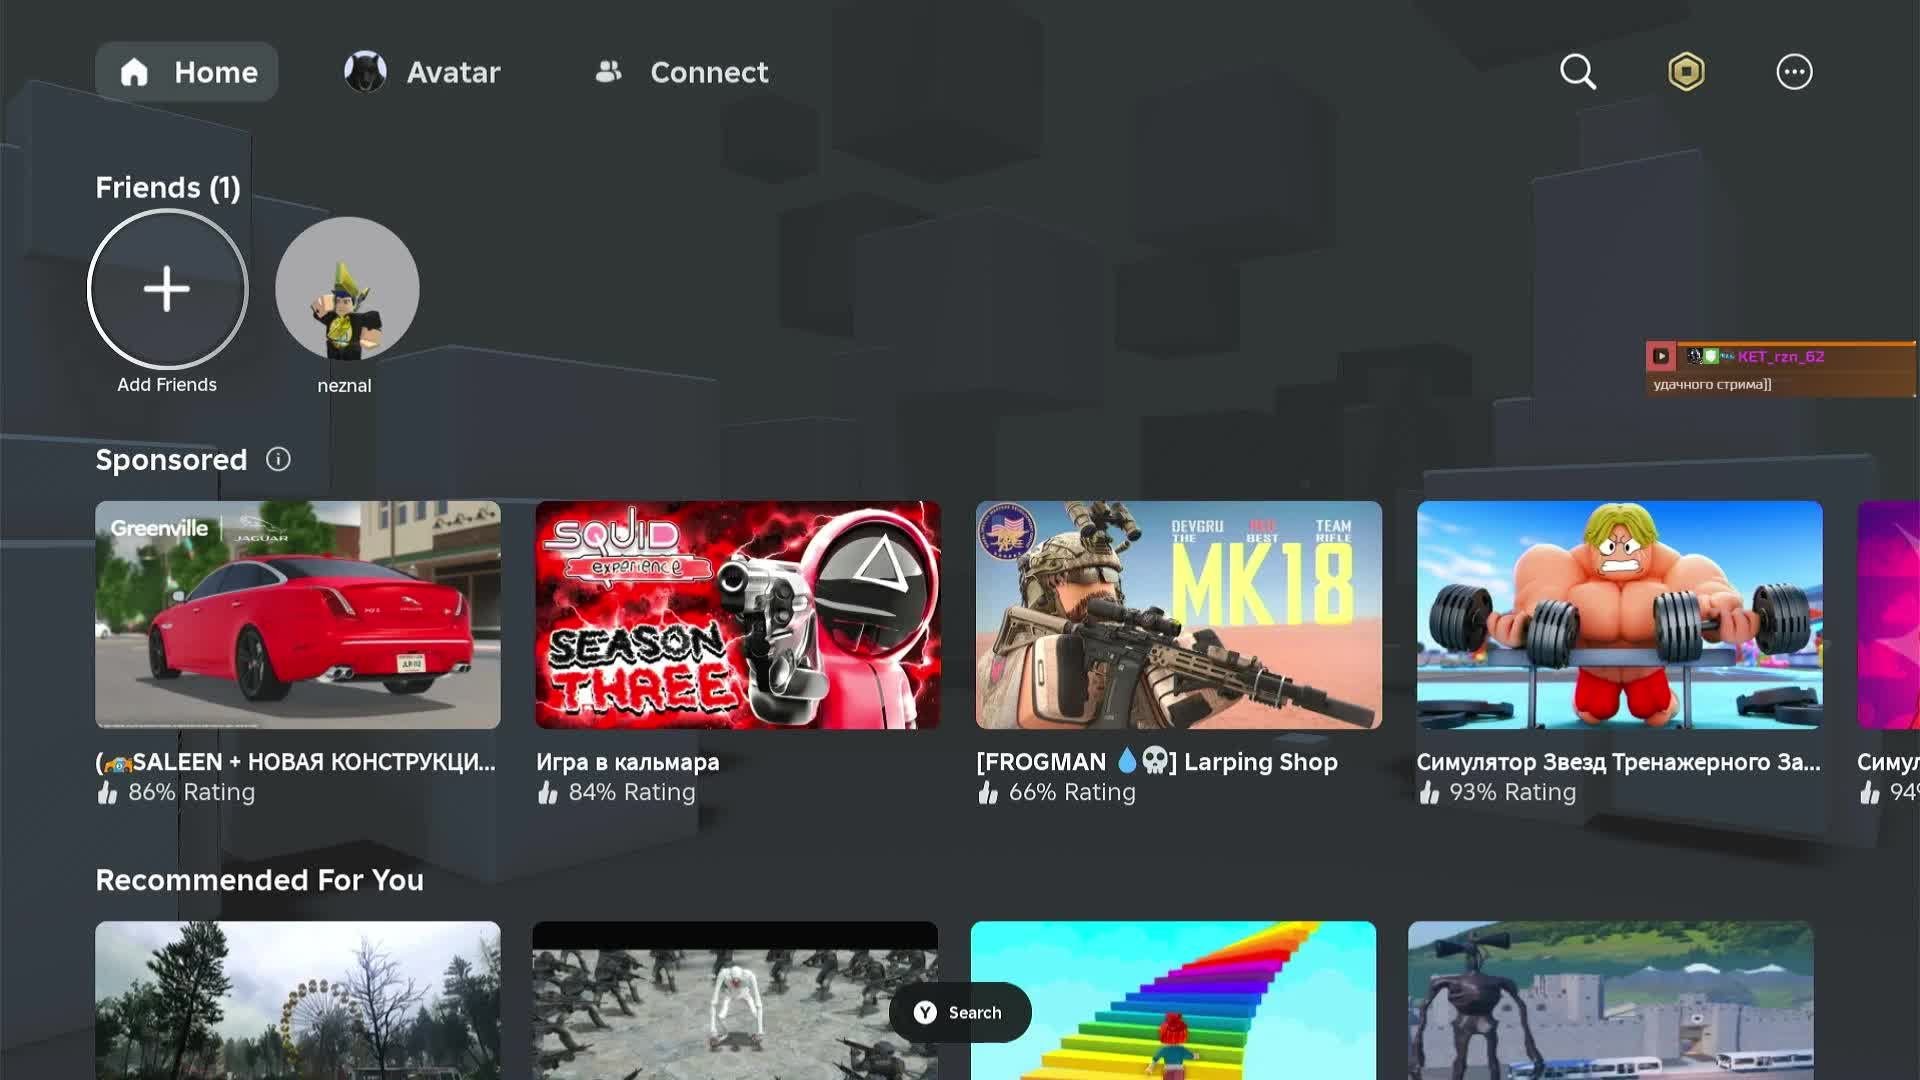Image resolution: width=1920 pixels, height=1080 pixels.
Task: Open the search magnifier icon
Action: [1578, 72]
